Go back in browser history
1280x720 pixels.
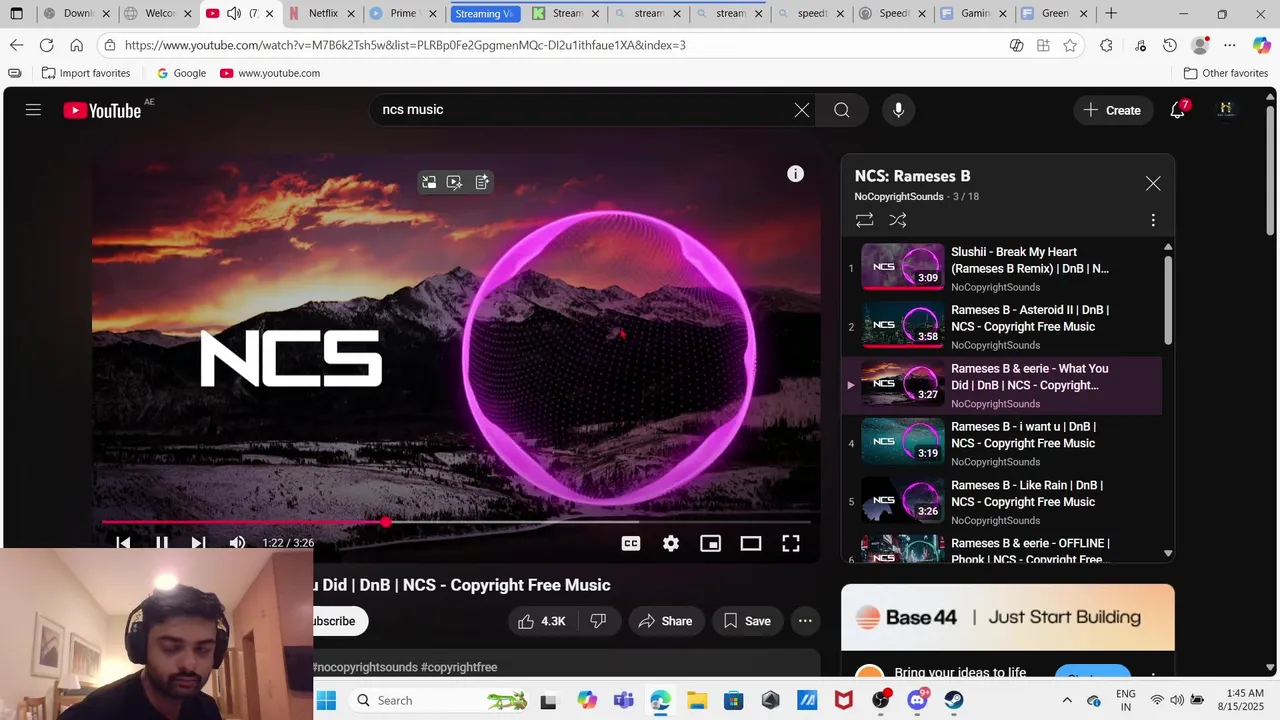[16, 46]
